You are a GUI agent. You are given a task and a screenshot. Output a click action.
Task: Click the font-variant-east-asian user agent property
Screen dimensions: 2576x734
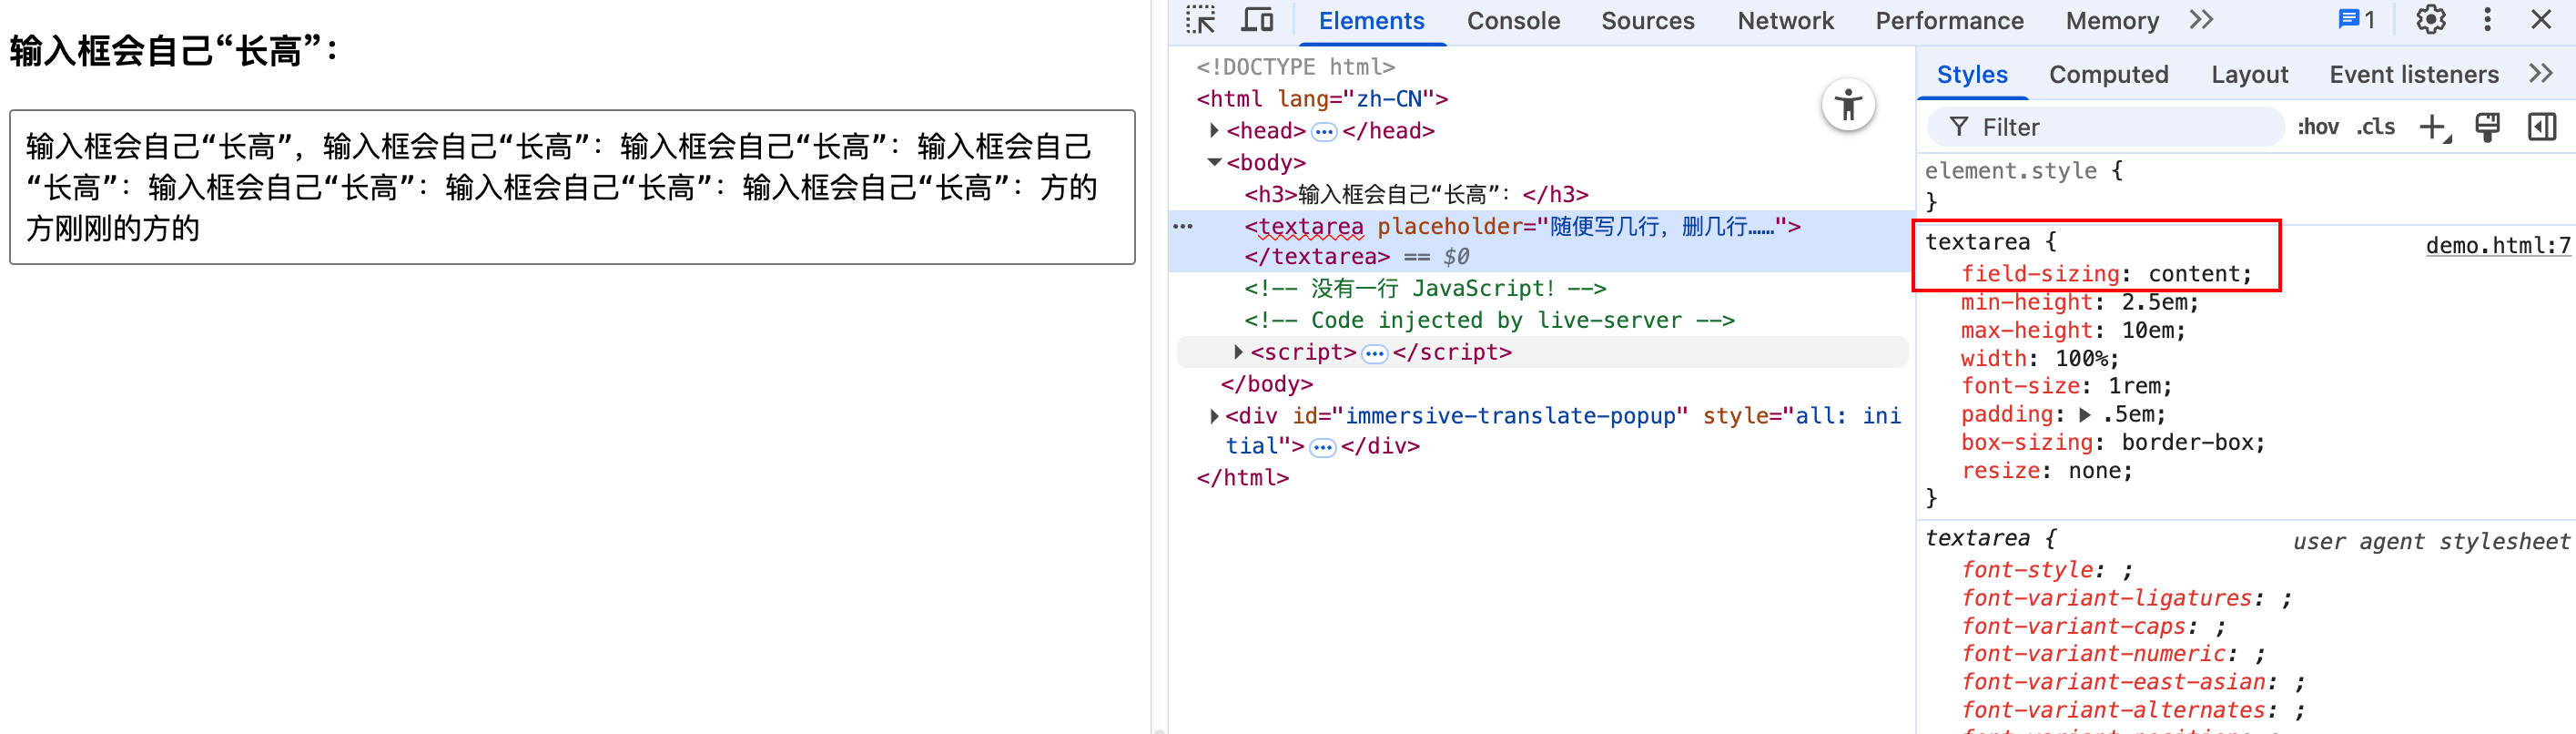point(2114,682)
